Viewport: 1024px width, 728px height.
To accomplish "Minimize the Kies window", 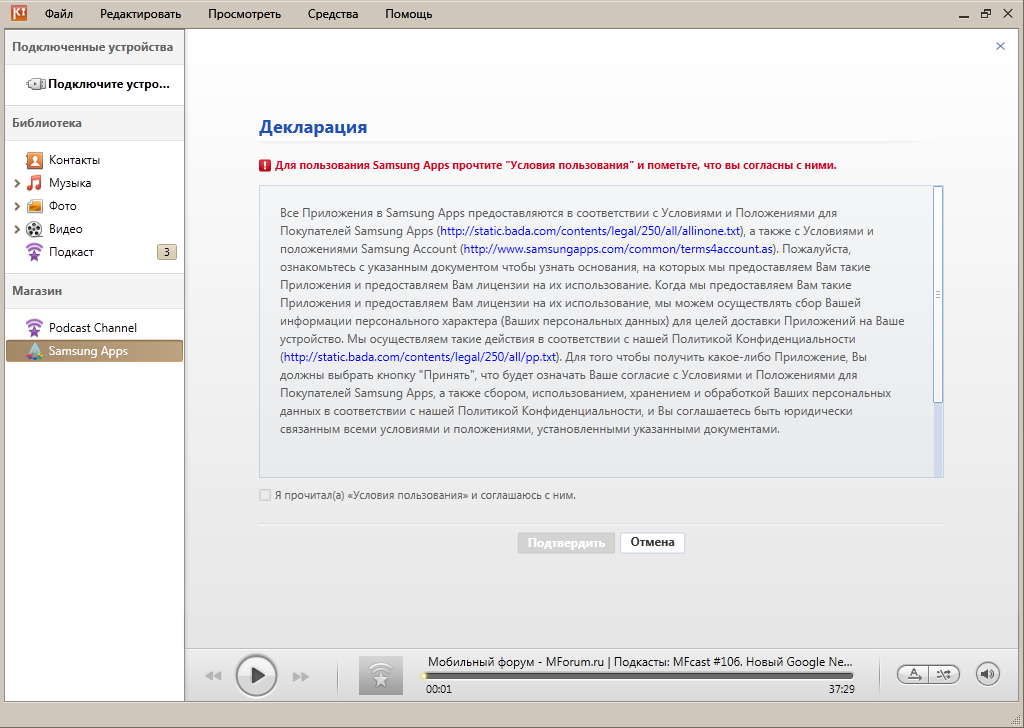I will [965, 14].
